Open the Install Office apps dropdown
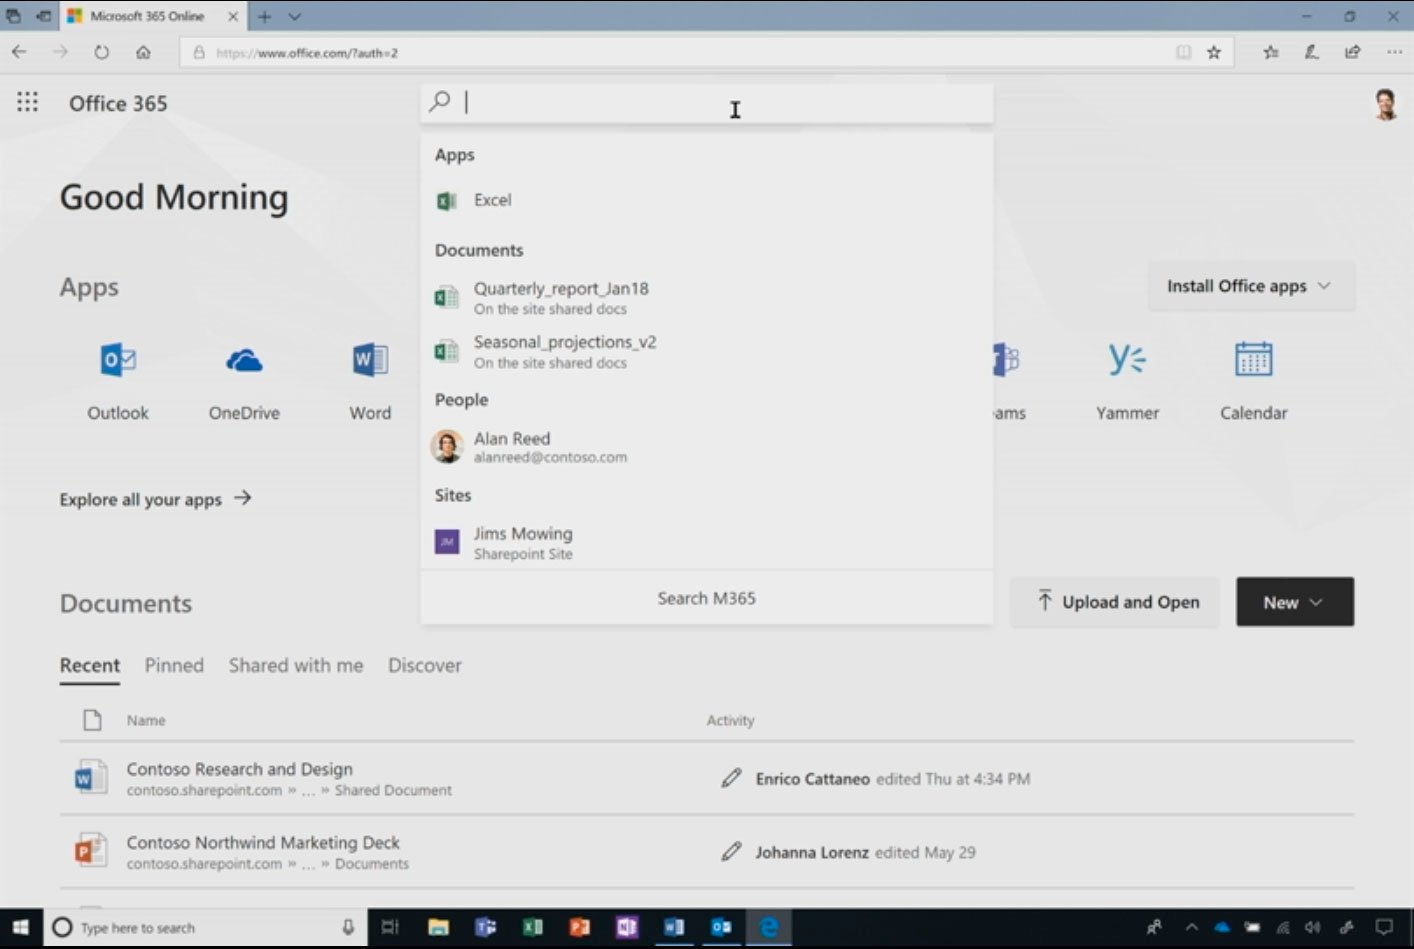The width and height of the screenshot is (1414, 949). tap(1250, 285)
